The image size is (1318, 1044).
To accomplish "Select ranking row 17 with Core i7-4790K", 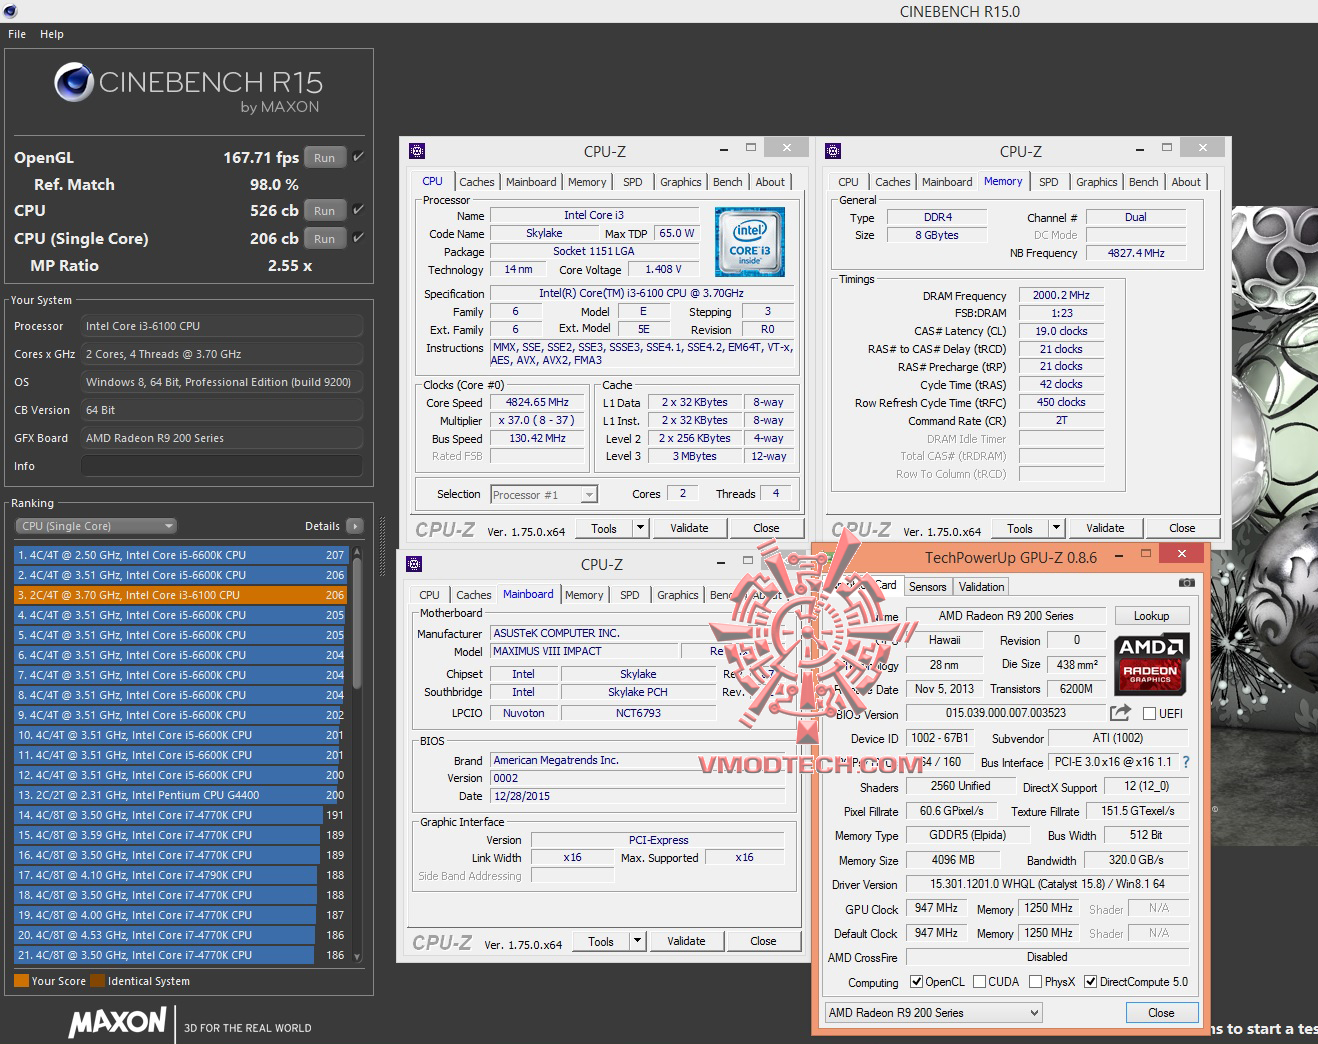I will click(x=180, y=875).
